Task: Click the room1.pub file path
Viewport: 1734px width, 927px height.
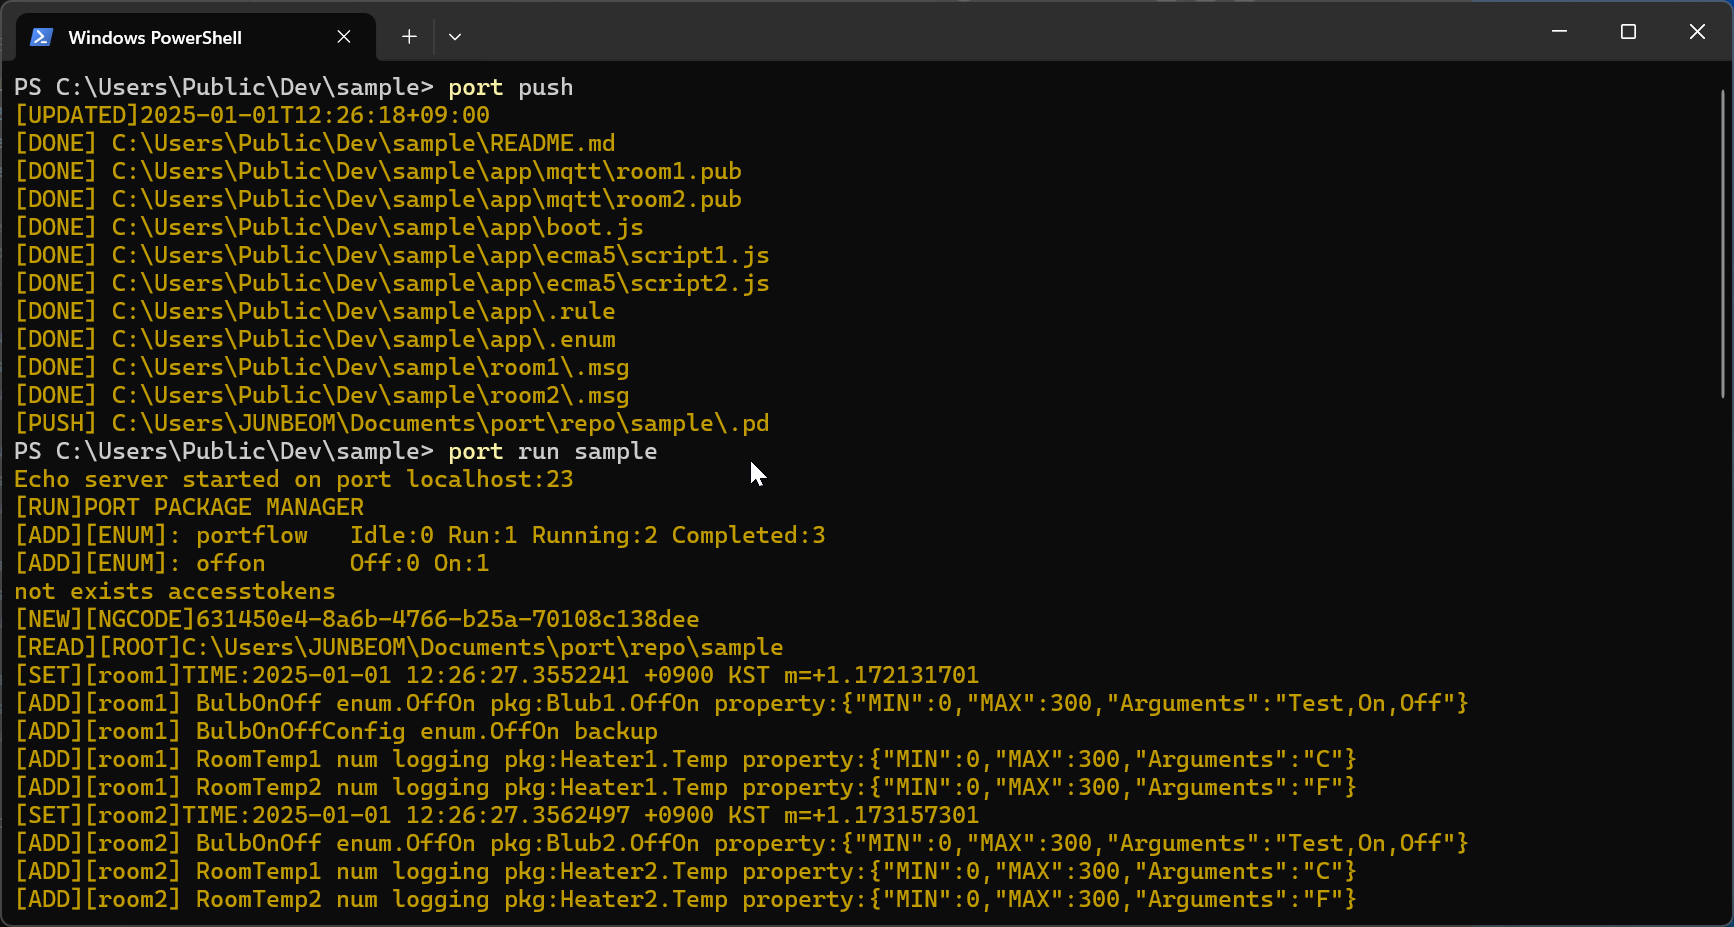Action: [x=377, y=171]
